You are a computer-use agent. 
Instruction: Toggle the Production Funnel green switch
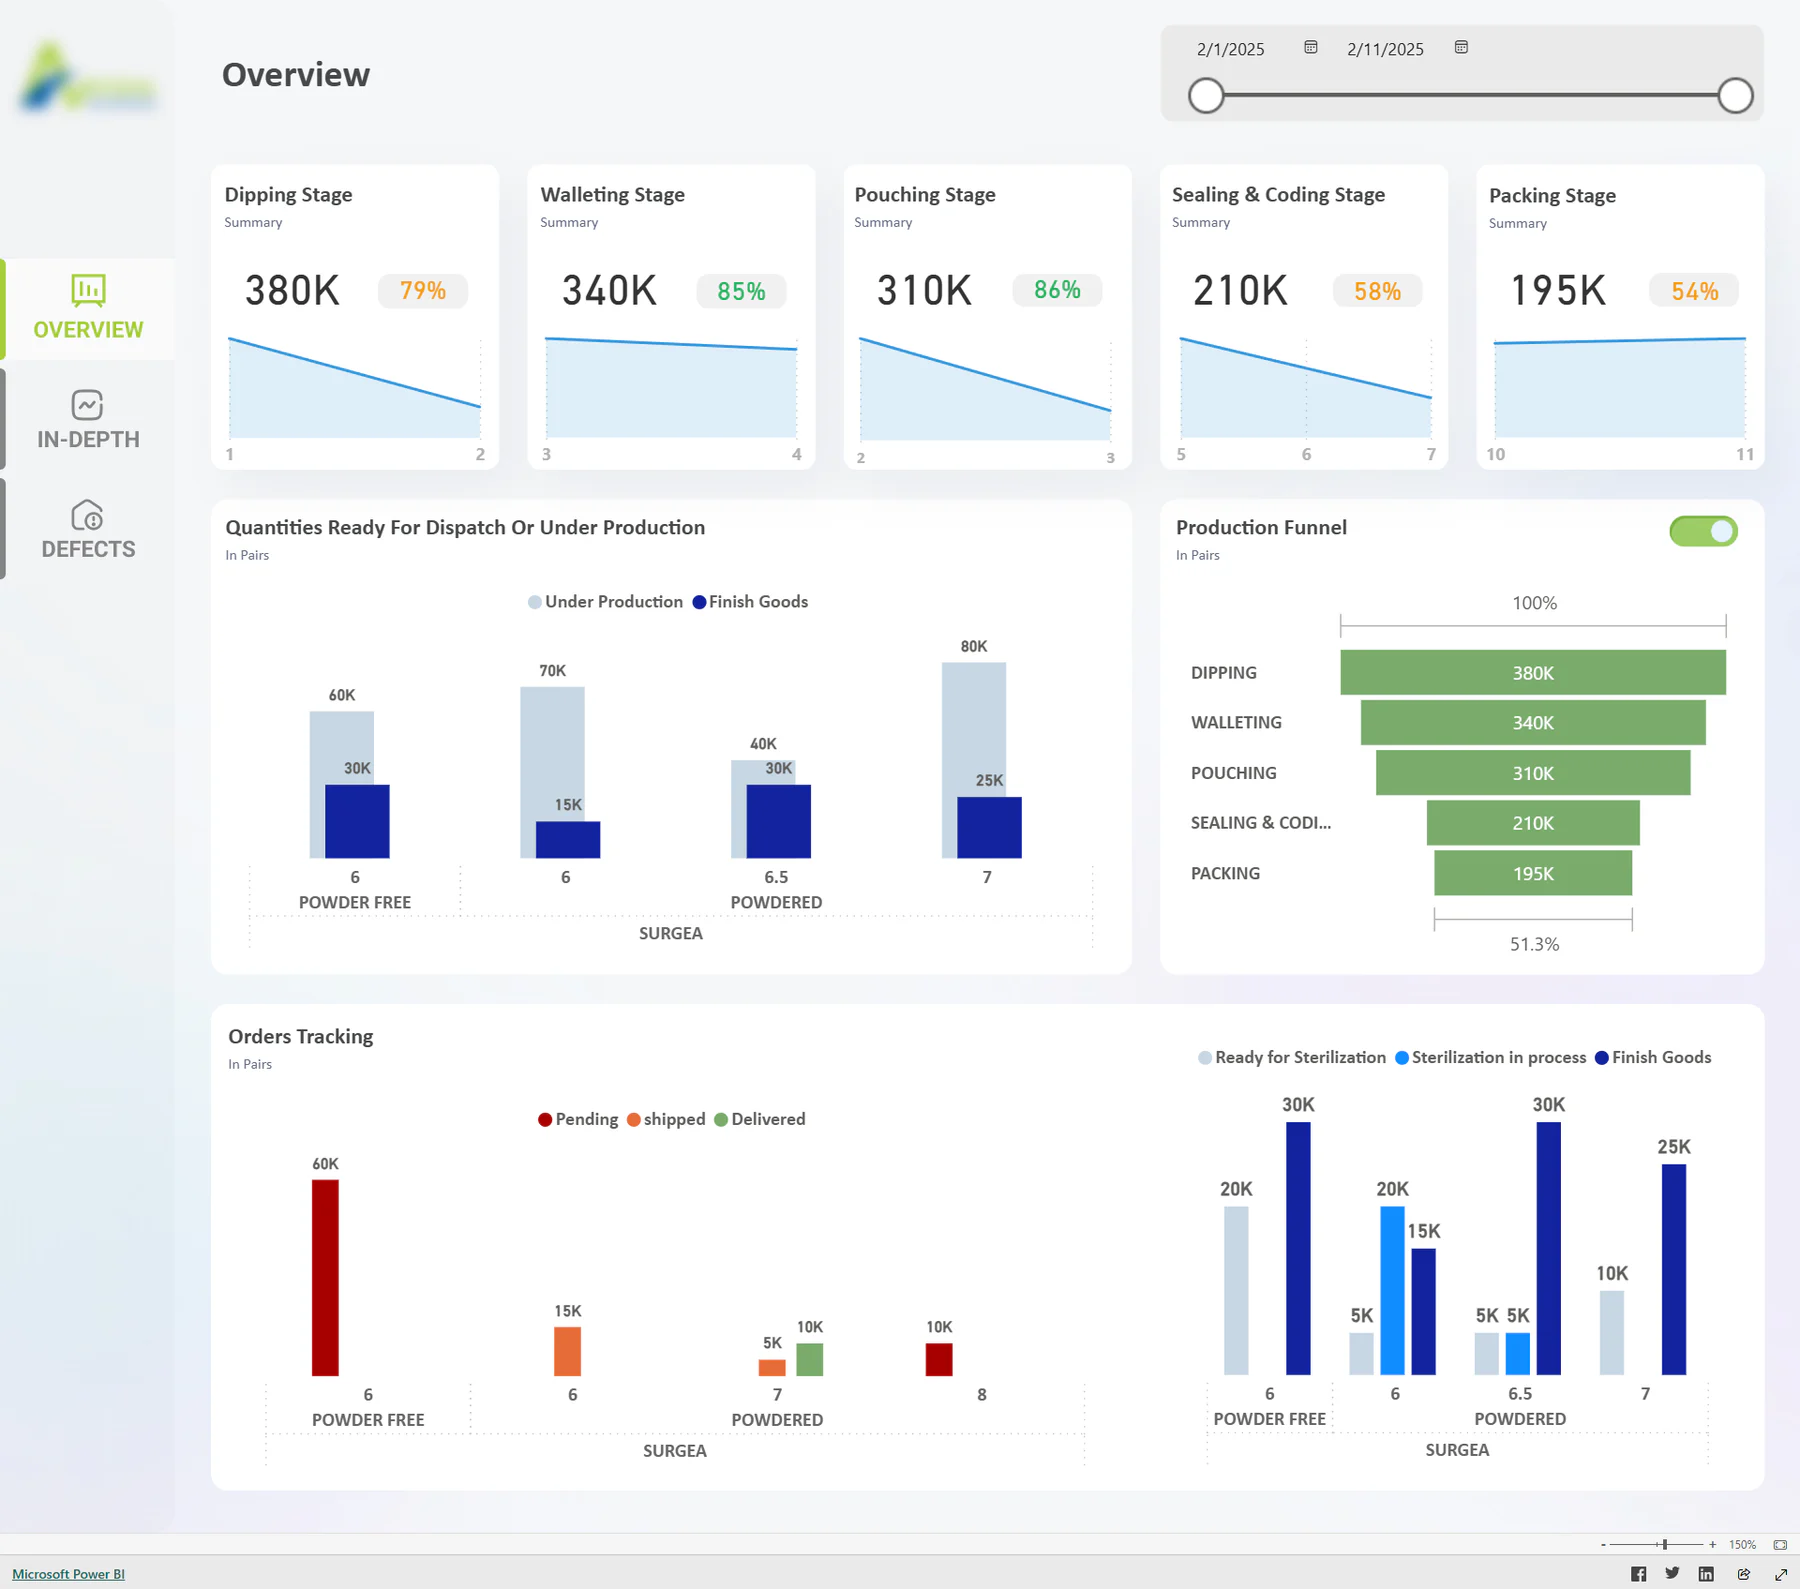(x=1703, y=531)
